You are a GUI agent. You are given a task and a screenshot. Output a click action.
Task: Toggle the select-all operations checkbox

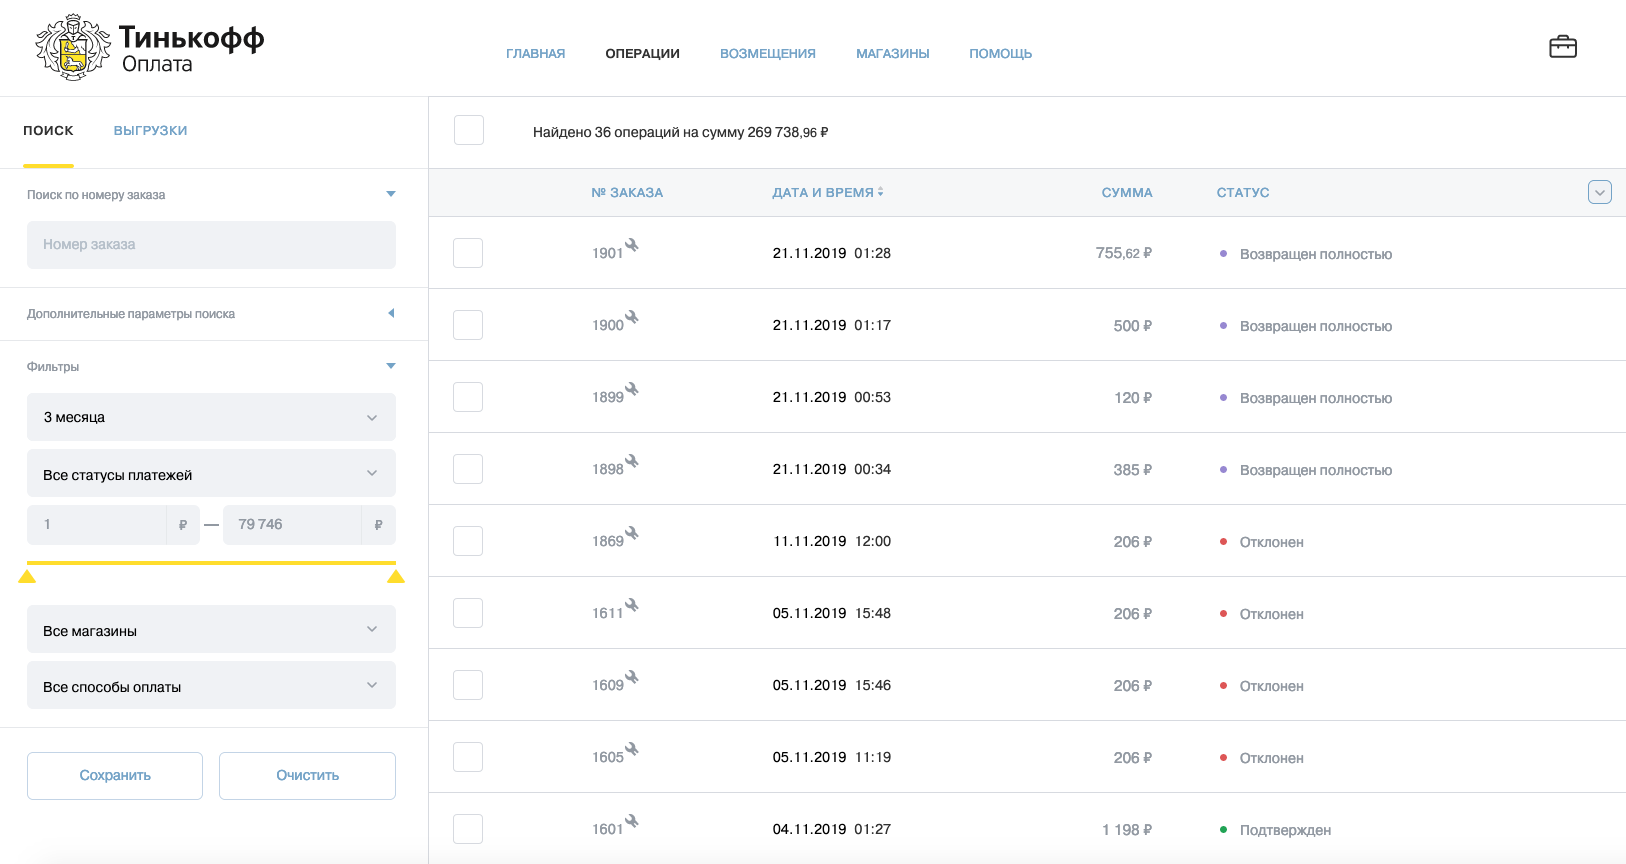[x=469, y=130]
